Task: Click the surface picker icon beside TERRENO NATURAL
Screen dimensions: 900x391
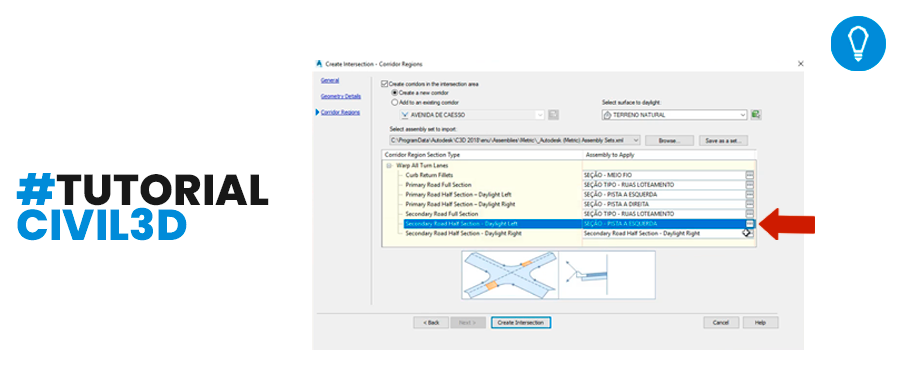Action: point(756,115)
